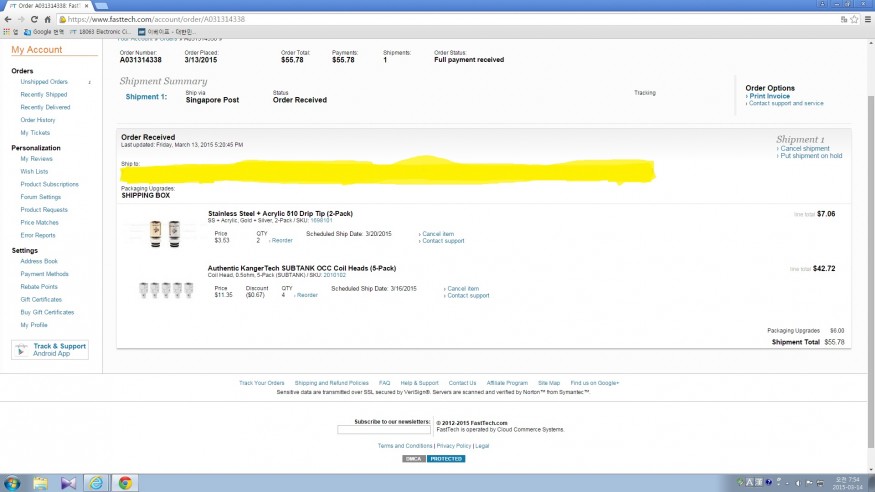The width and height of the screenshot is (875, 492).
Task: Open Order History in sidebar
Action: 38,120
